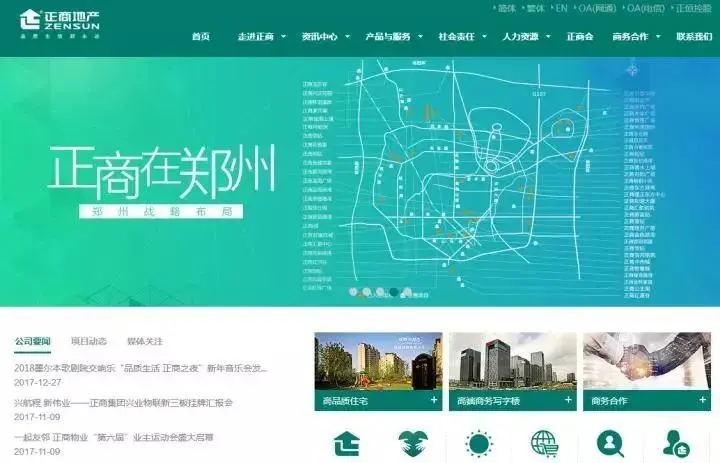Click the person with house badge icon
The height and width of the screenshot is (463, 720).
tap(676, 444)
